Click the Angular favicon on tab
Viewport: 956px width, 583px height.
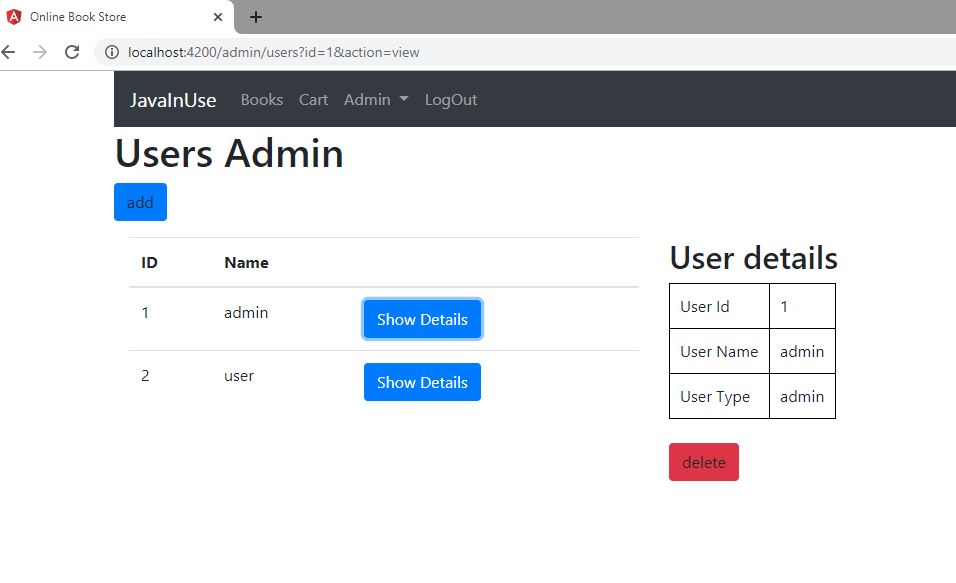point(14,17)
